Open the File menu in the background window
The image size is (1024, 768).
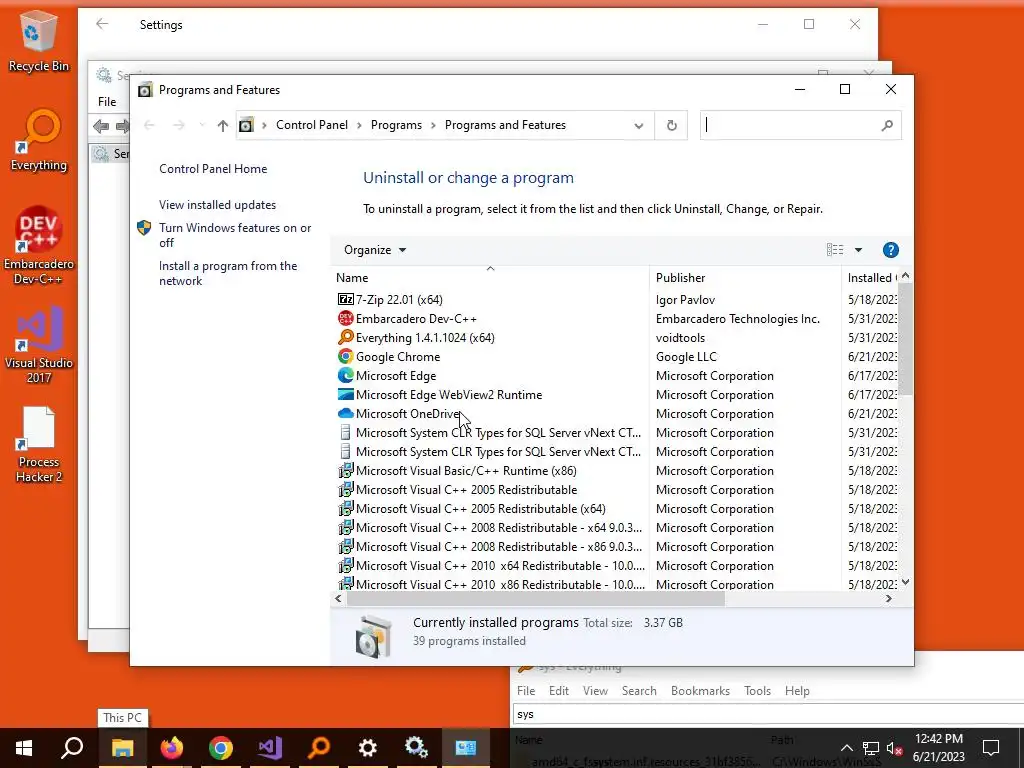point(107,102)
